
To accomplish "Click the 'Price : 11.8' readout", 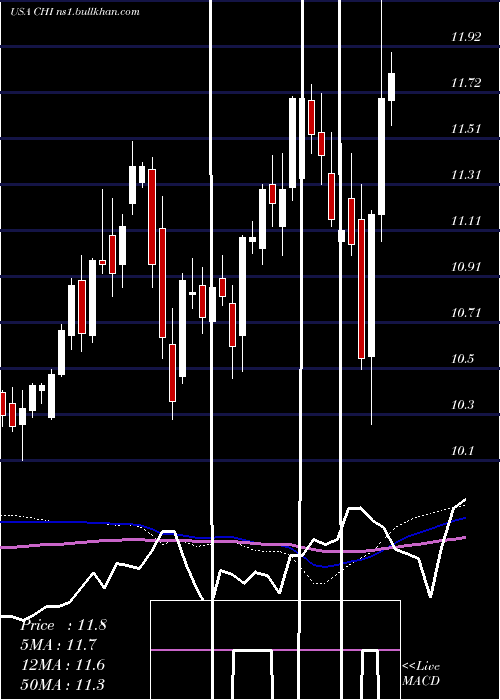I will pos(63,625).
